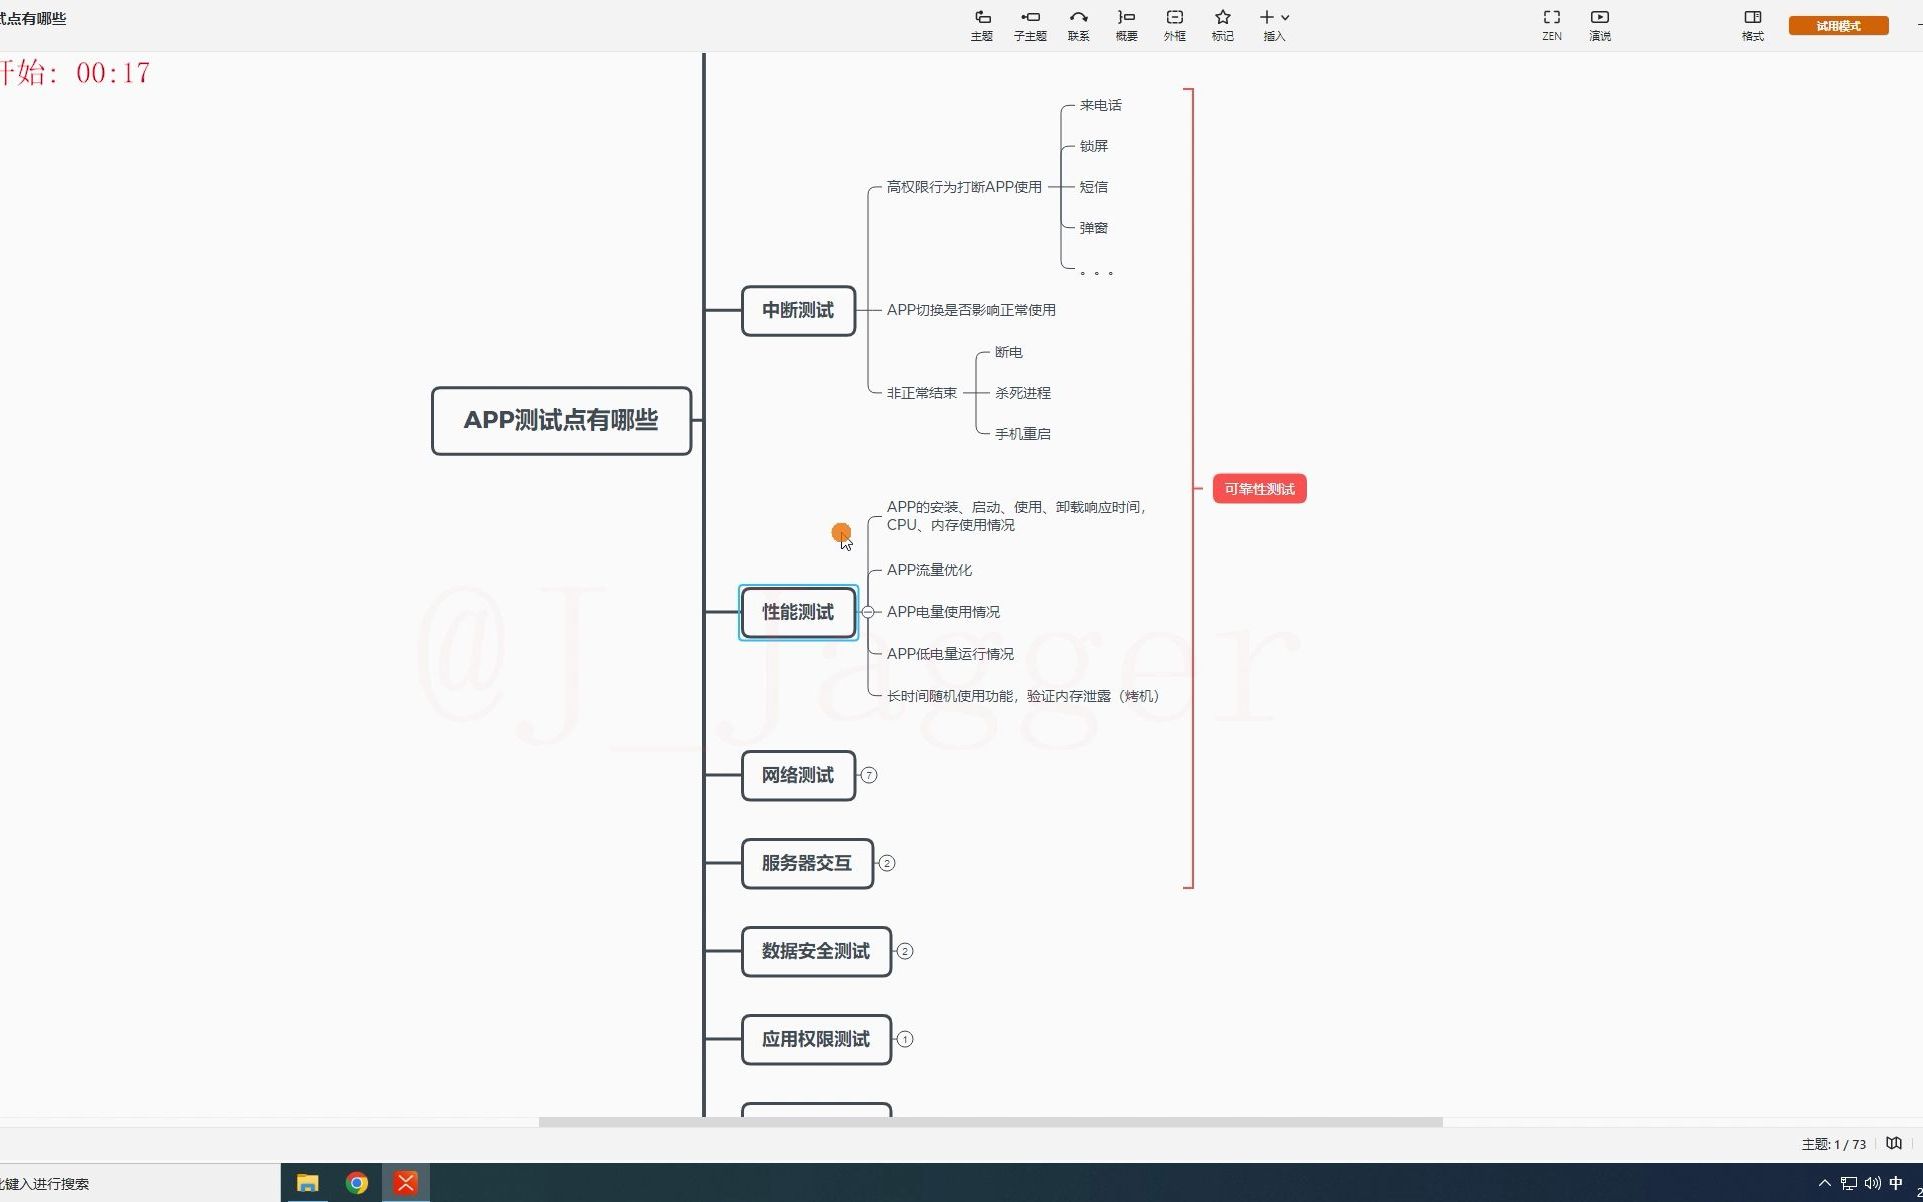Screen dimensions: 1923x1202
Task: Select the 中断测试 topic node
Action: point(798,310)
